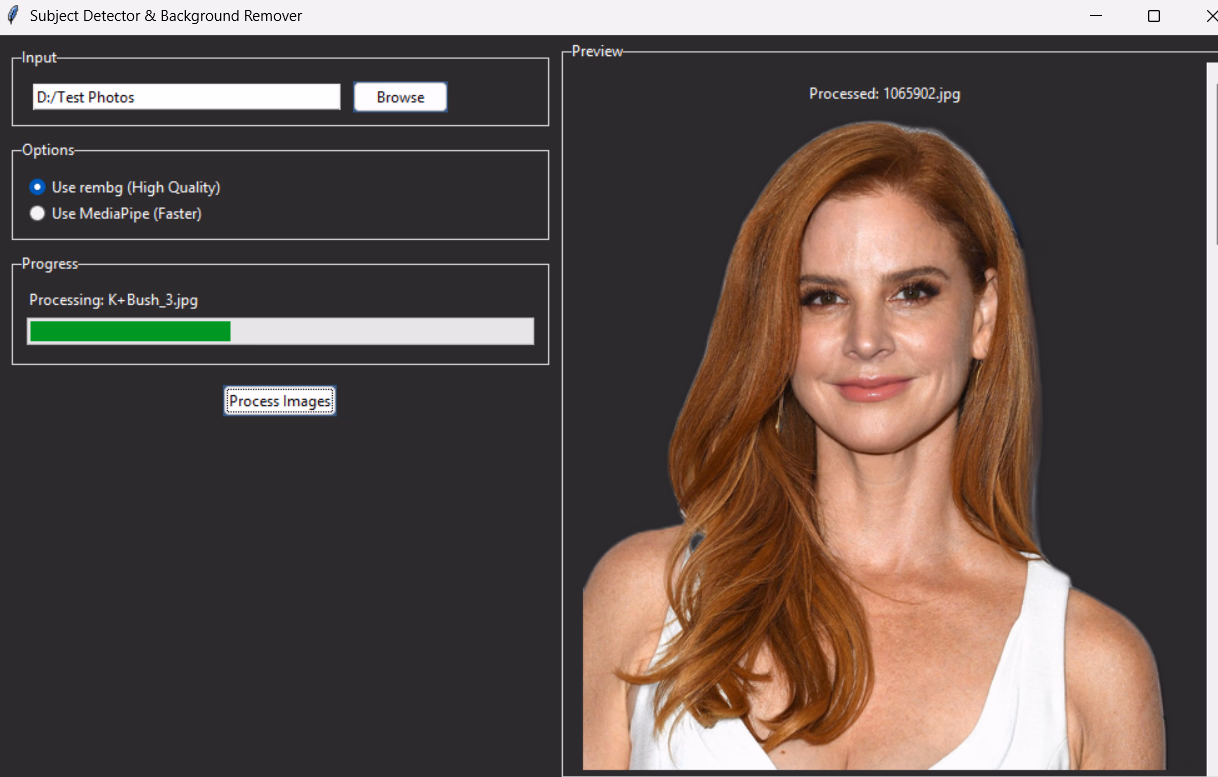Click the Preview panel heading
The image size is (1218, 777).
597,51
